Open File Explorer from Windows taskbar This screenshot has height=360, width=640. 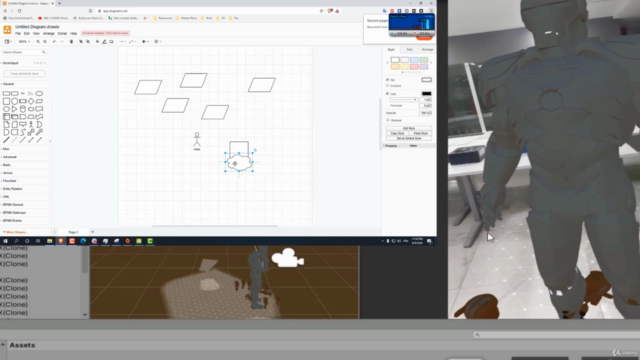(x=49, y=241)
